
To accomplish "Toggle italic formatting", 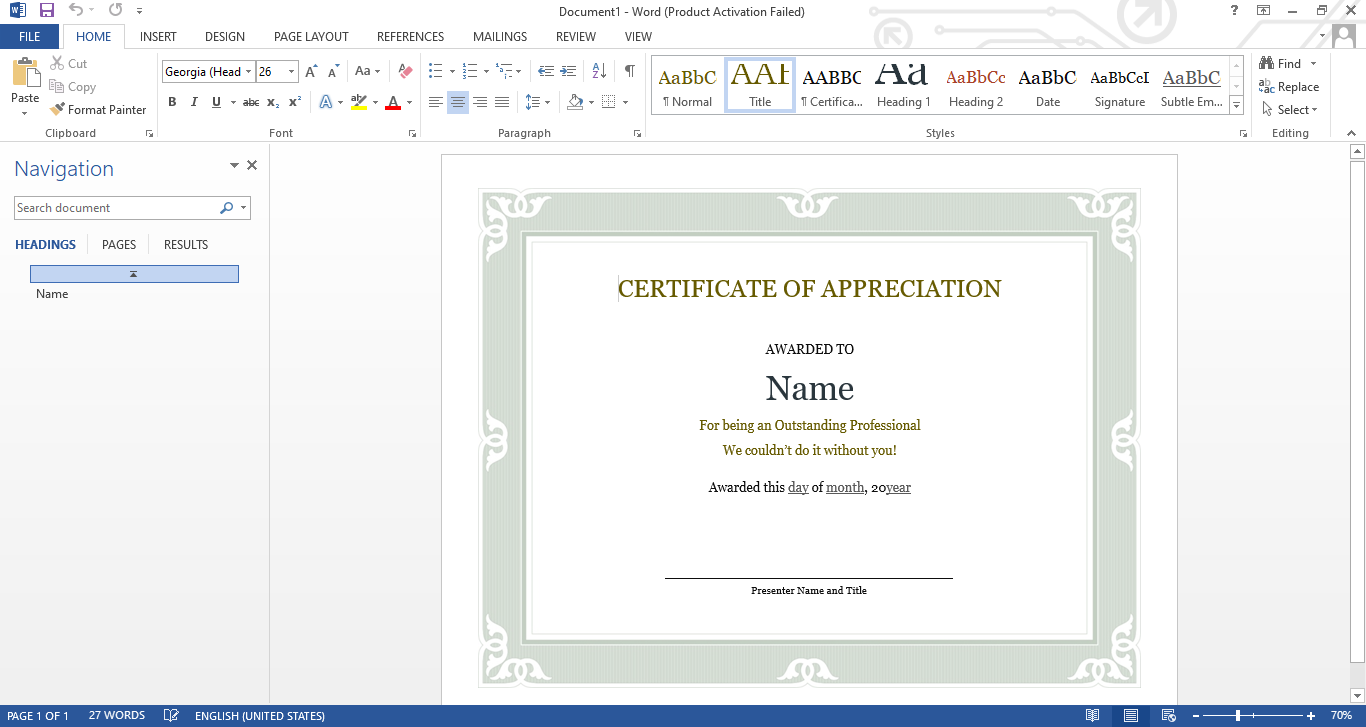I will pos(193,101).
